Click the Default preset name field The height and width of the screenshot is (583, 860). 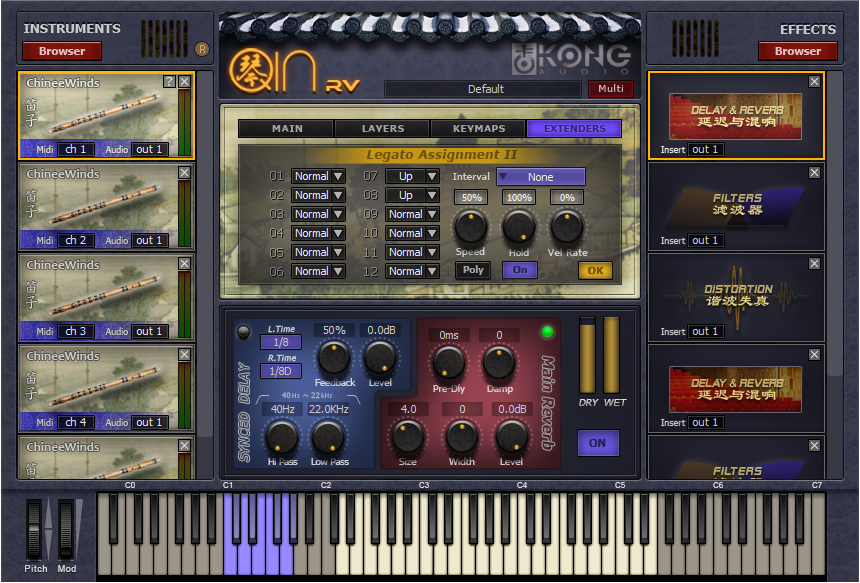(x=483, y=89)
